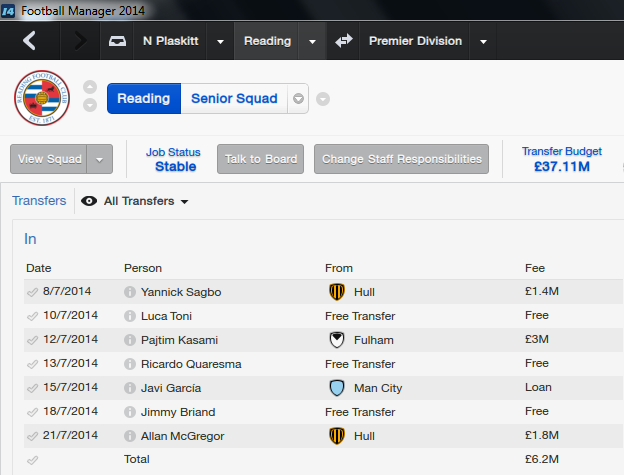The image size is (624, 475).
Task: Open the View Squad dropdown arrow
Action: tap(100, 159)
